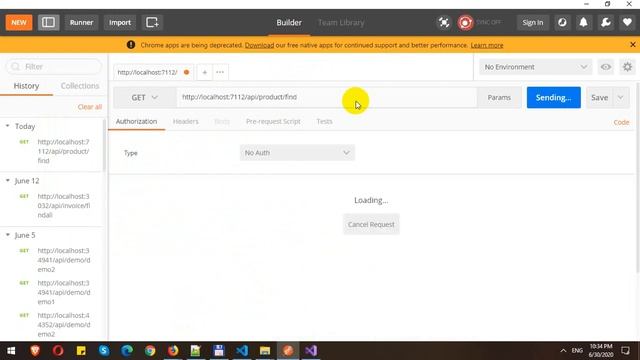Collapse the June 5 history group
640x360 pixels.
(8, 235)
